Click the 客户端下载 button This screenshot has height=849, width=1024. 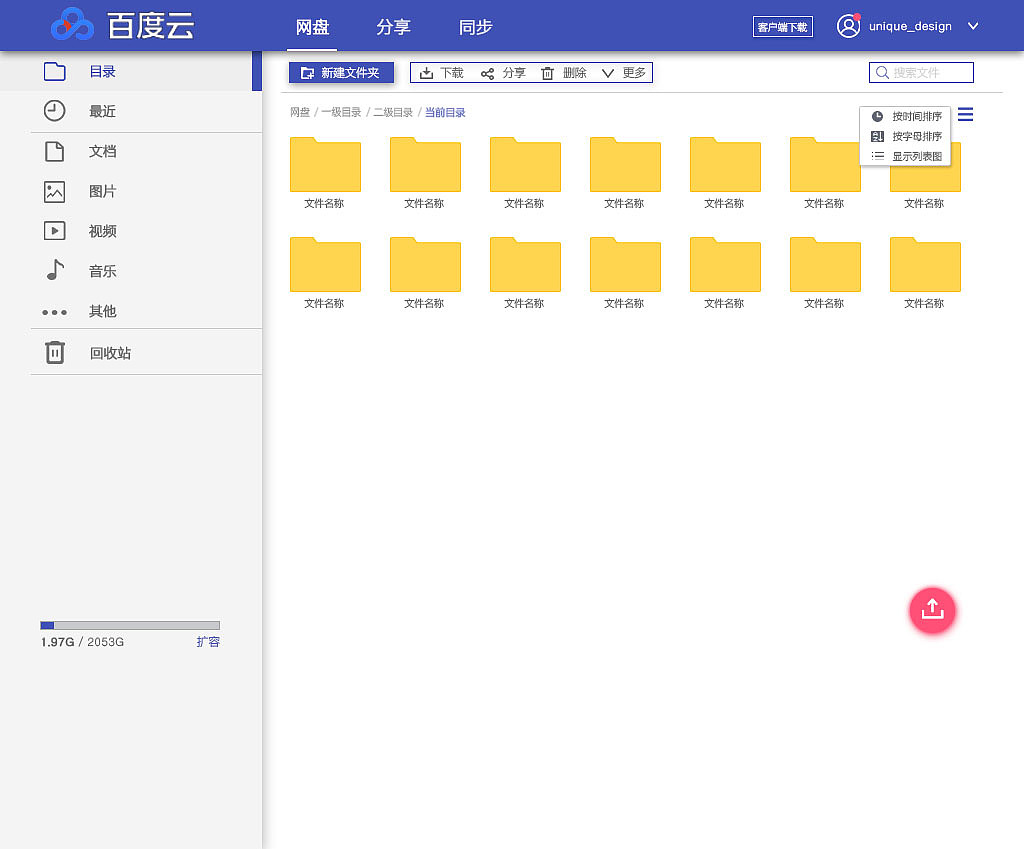click(x=782, y=27)
